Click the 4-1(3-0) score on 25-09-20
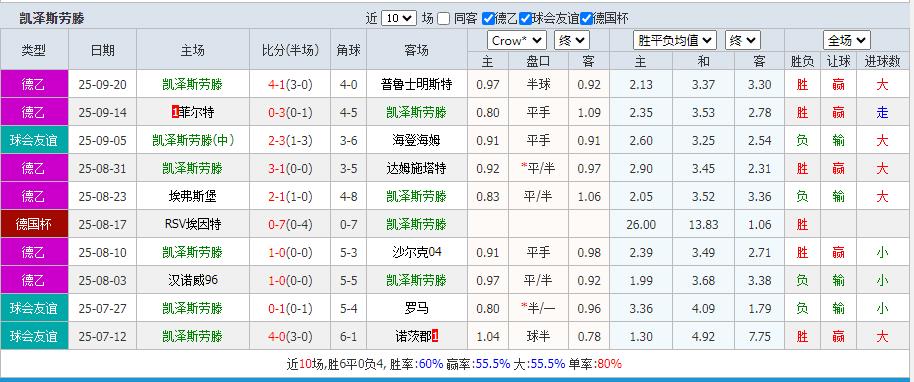The image size is (914, 382). [290, 85]
